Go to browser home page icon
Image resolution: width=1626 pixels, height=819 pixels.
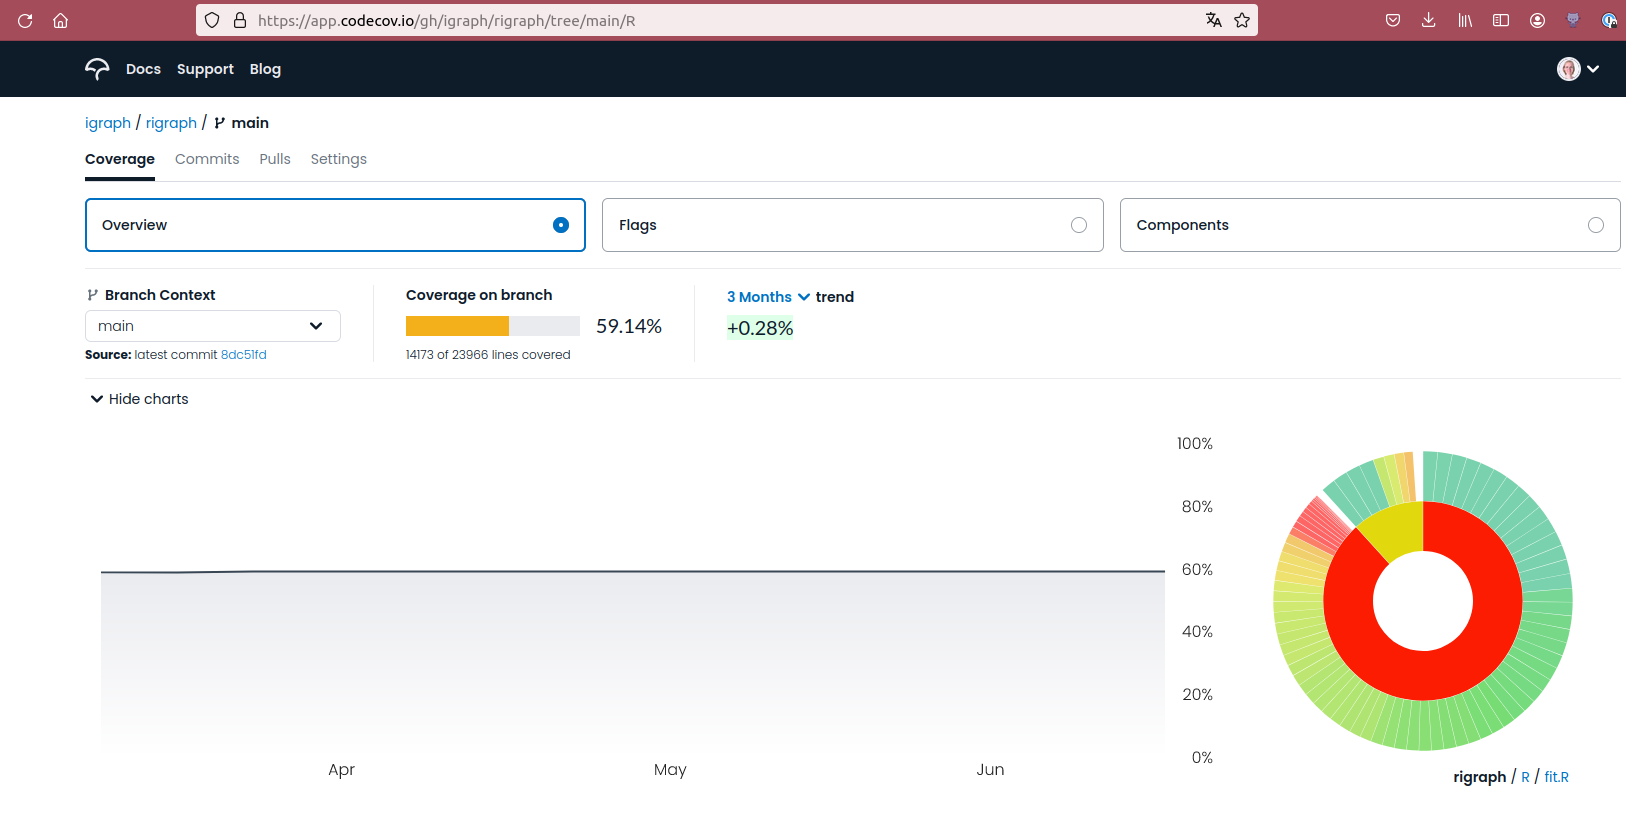61,20
